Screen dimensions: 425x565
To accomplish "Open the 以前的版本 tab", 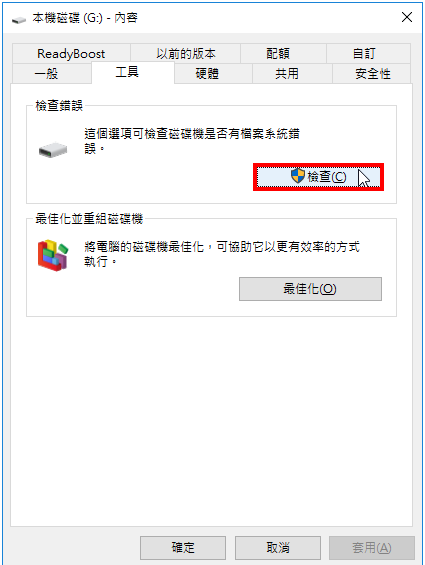I will coord(185,54).
